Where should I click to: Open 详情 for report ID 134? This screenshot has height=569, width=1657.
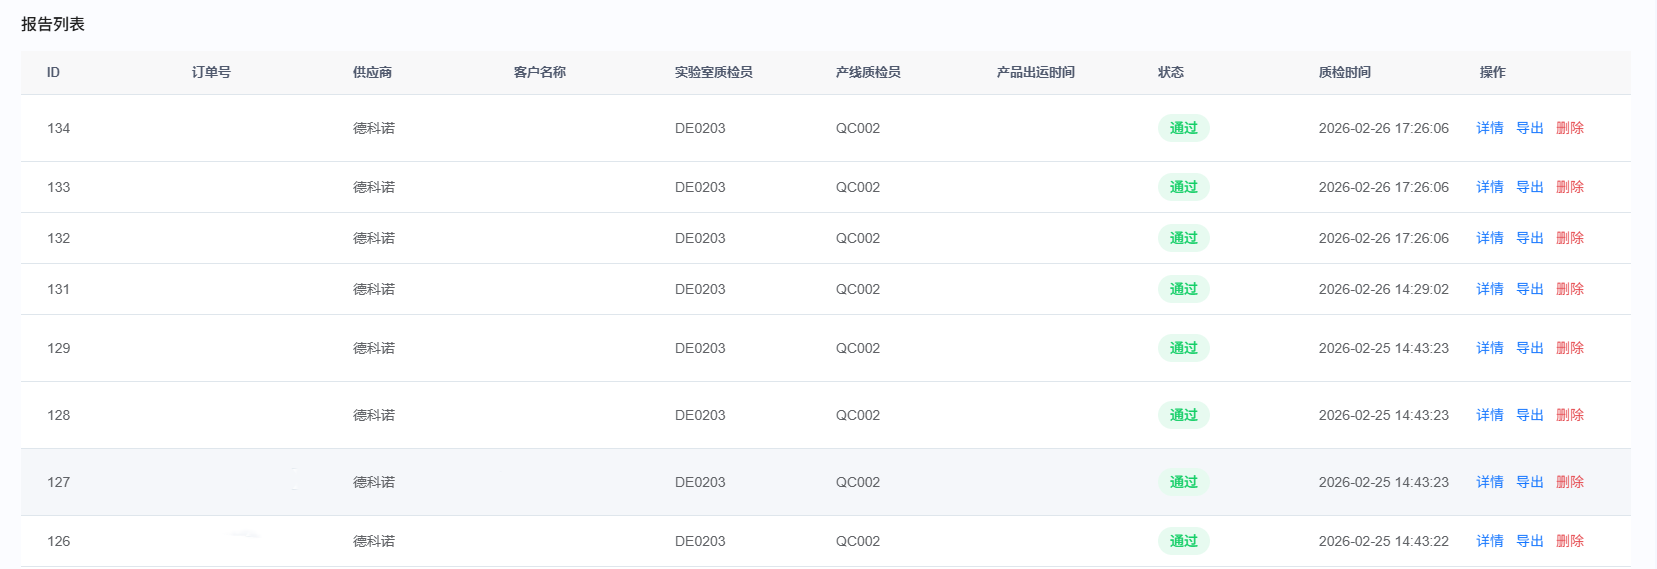click(1489, 128)
